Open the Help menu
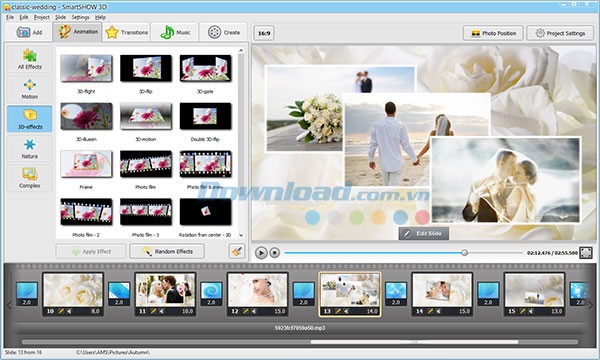 100,17
